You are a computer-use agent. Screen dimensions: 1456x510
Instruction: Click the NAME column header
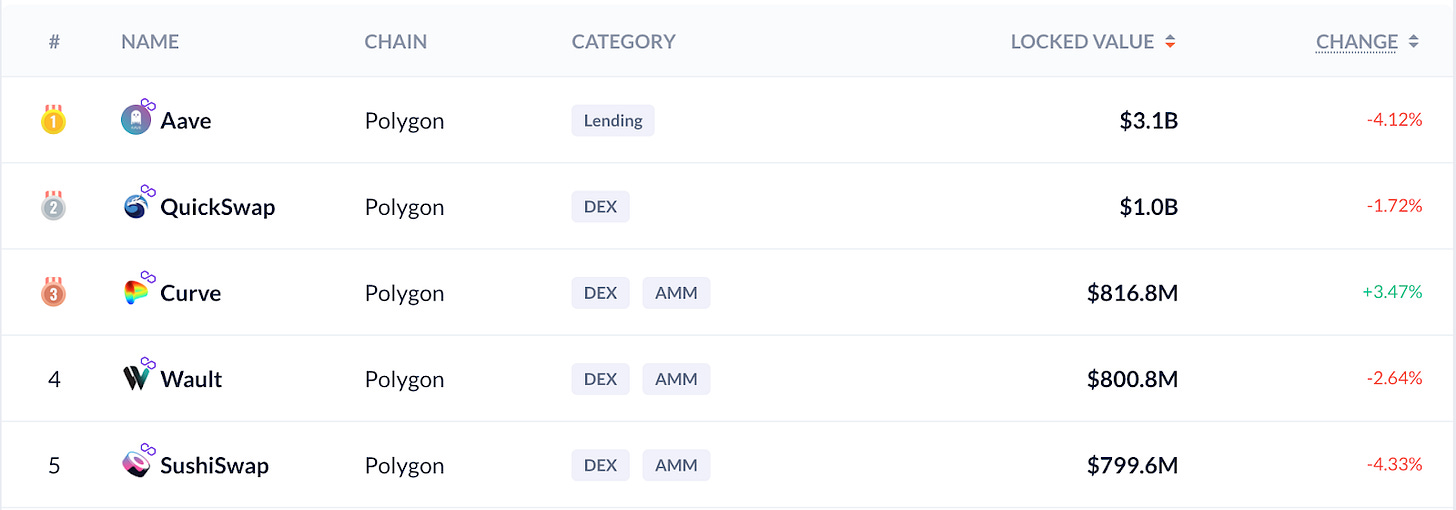pos(150,42)
